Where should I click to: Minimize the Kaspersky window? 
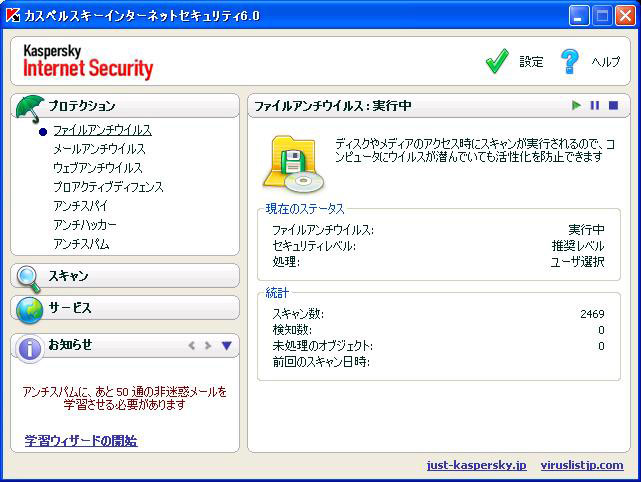[x=578, y=16]
